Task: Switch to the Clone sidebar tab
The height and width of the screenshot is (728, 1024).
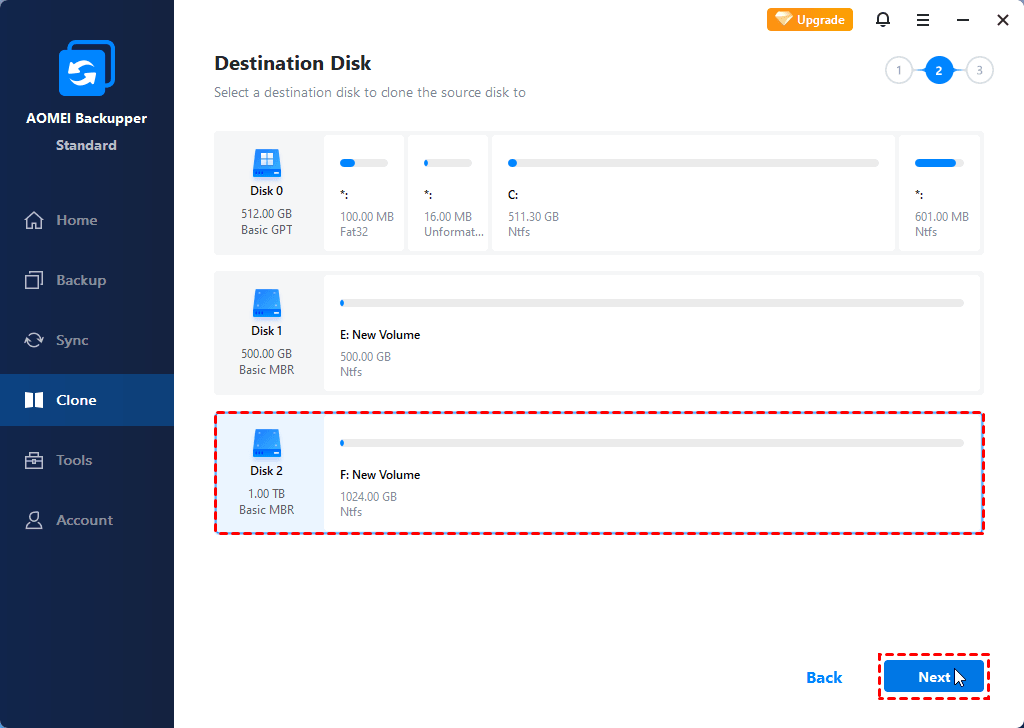Action: [x=76, y=401]
